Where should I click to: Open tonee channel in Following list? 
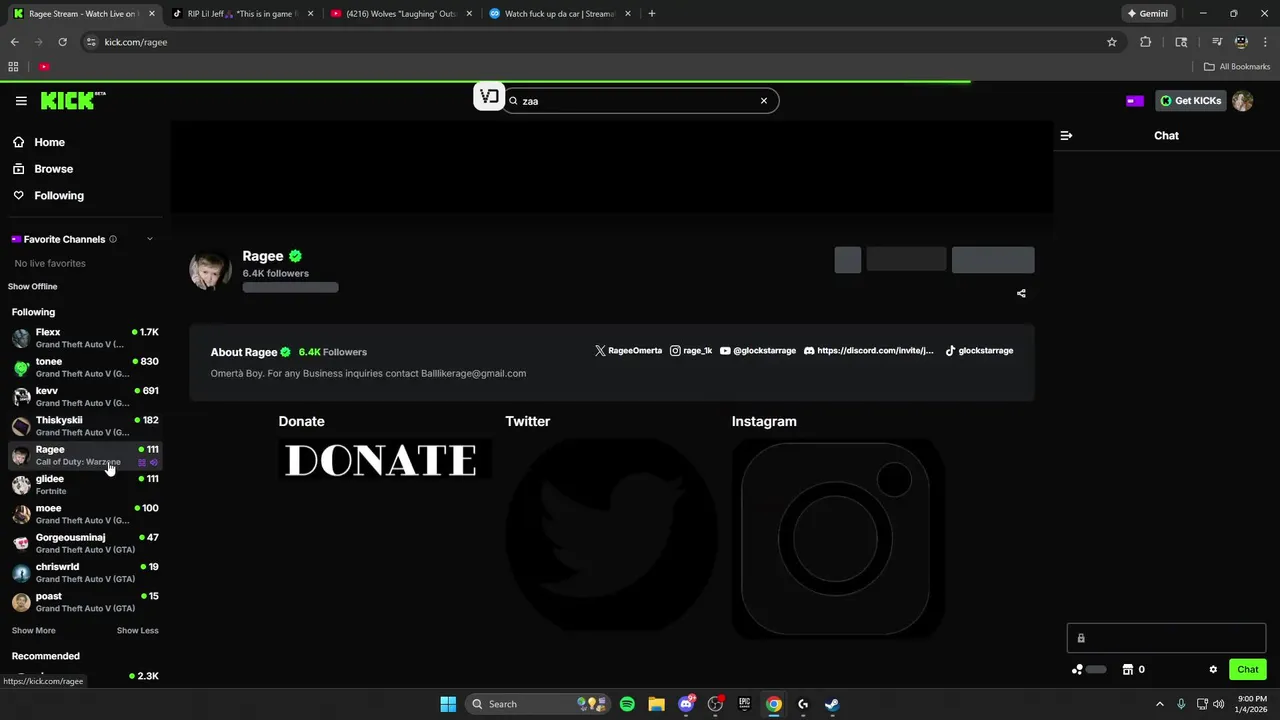tap(84, 367)
